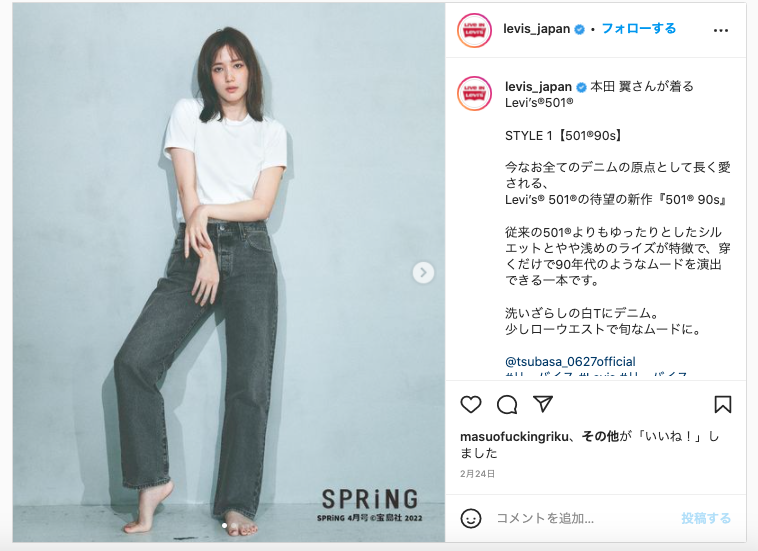Open the @tsubasa_0627official mention link
Image resolution: width=758 pixels, height=551 pixels.
(x=570, y=362)
